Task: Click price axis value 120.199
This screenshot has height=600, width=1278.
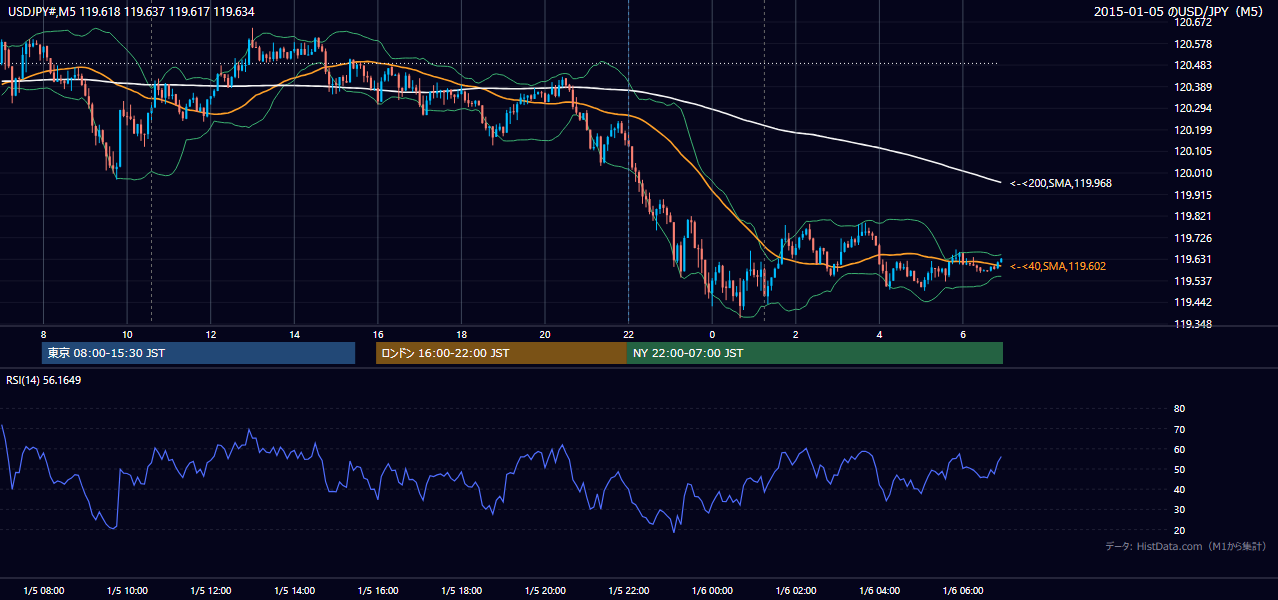Action: tap(1193, 130)
